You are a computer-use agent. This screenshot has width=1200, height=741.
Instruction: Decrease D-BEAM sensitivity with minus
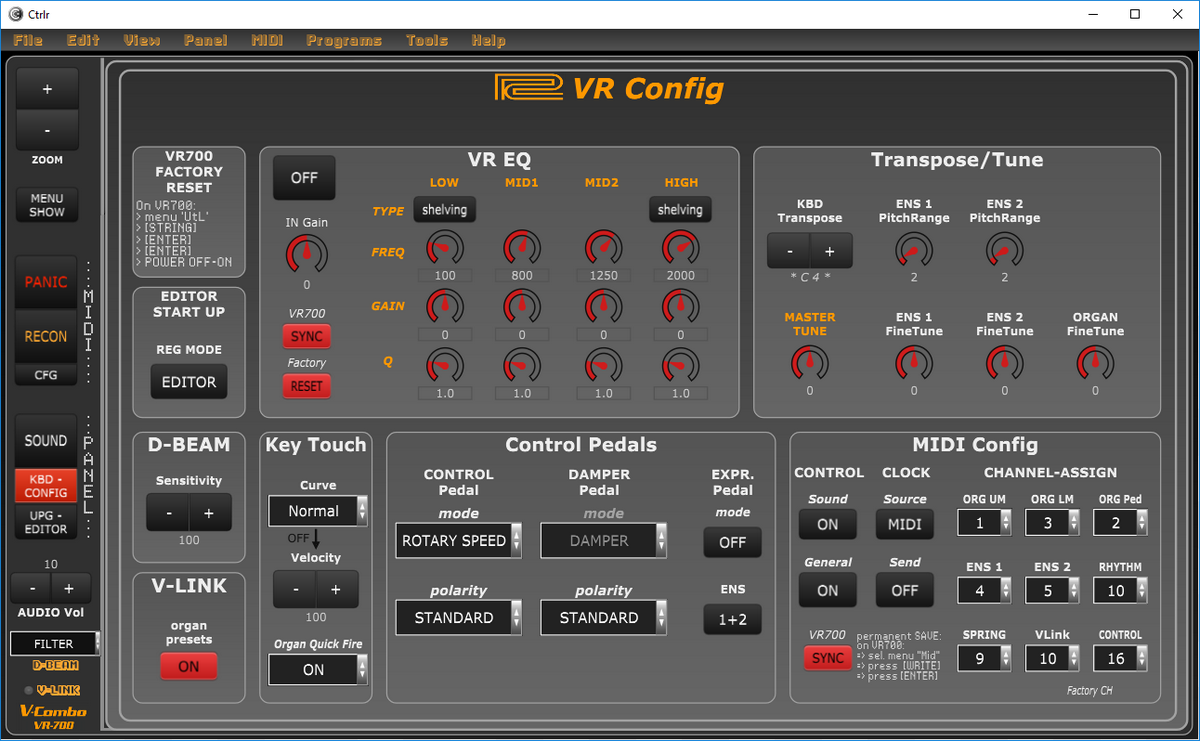pyautogui.click(x=168, y=513)
